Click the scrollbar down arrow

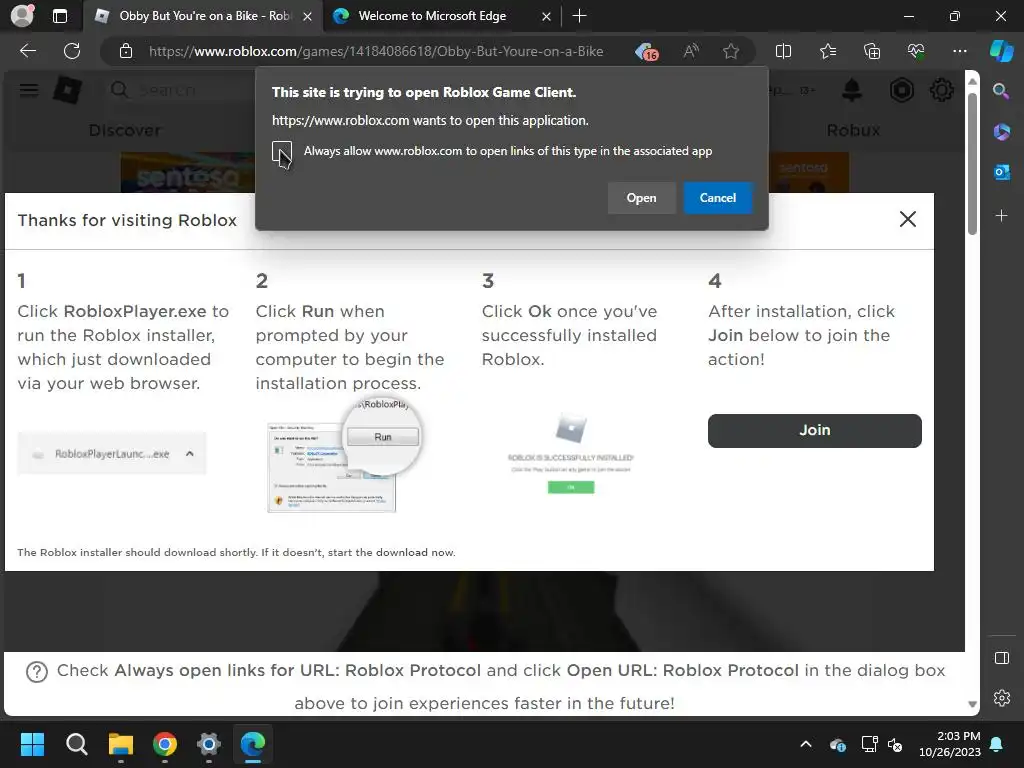click(x=972, y=704)
